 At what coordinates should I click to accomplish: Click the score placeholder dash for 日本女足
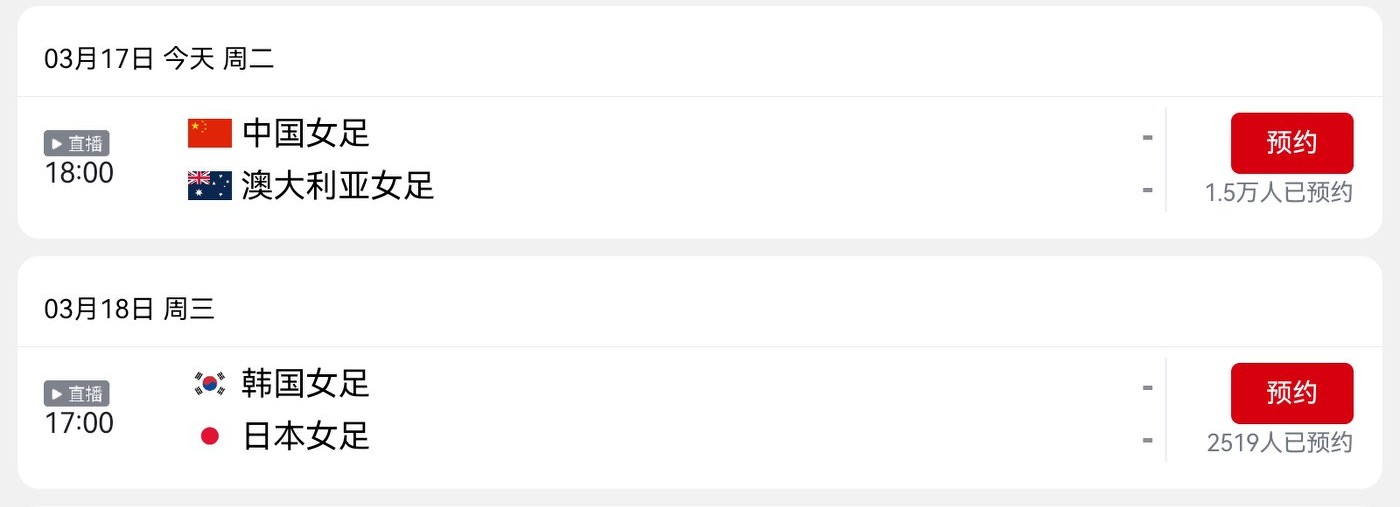pyautogui.click(x=1147, y=440)
